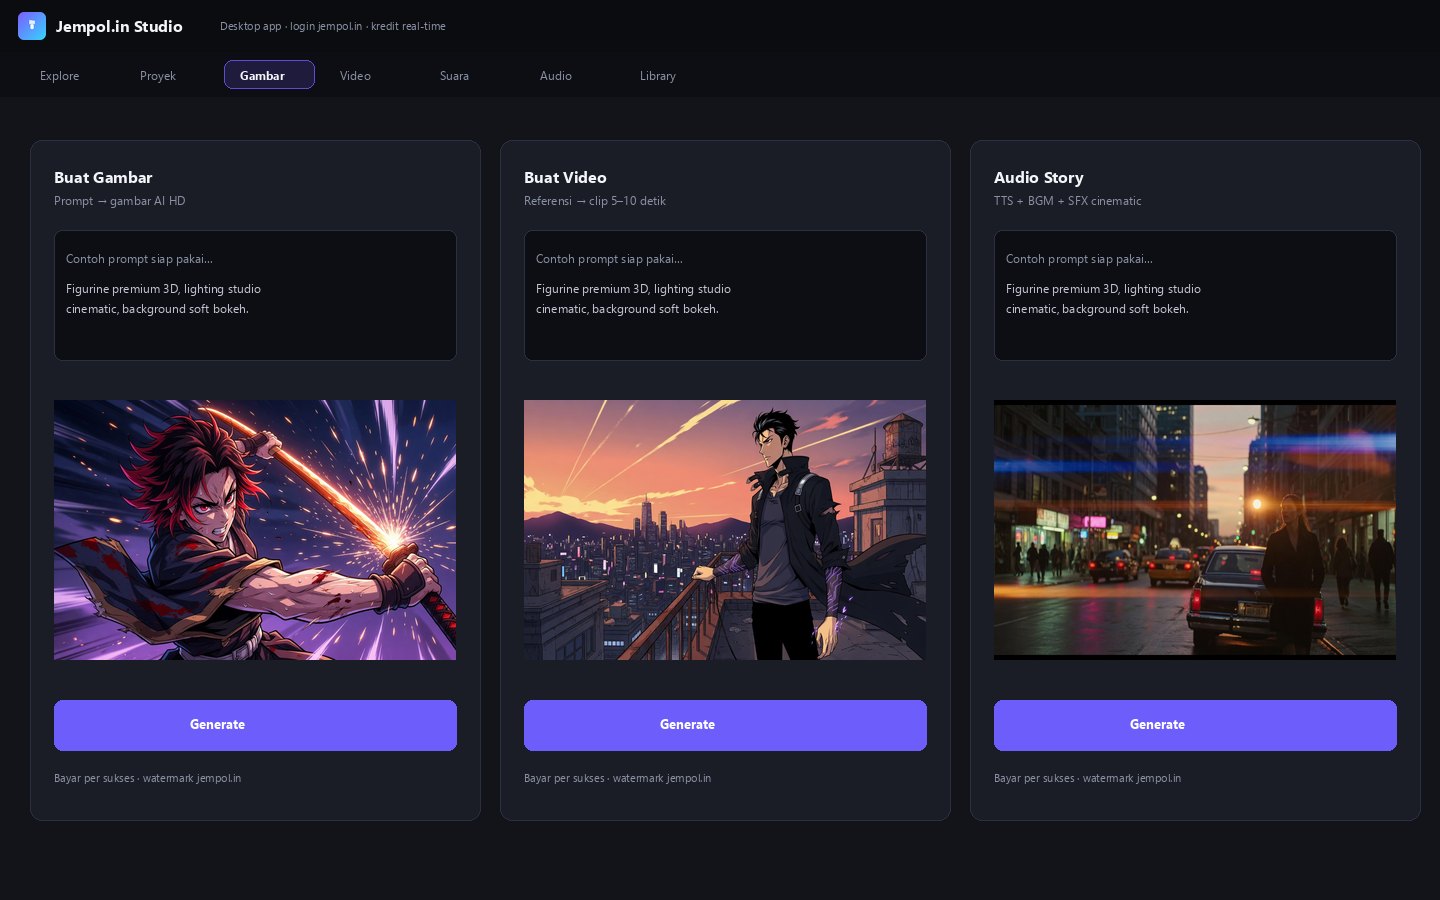Switch to the Proyek tab
Viewport: 1440px width, 900px height.
coord(158,76)
